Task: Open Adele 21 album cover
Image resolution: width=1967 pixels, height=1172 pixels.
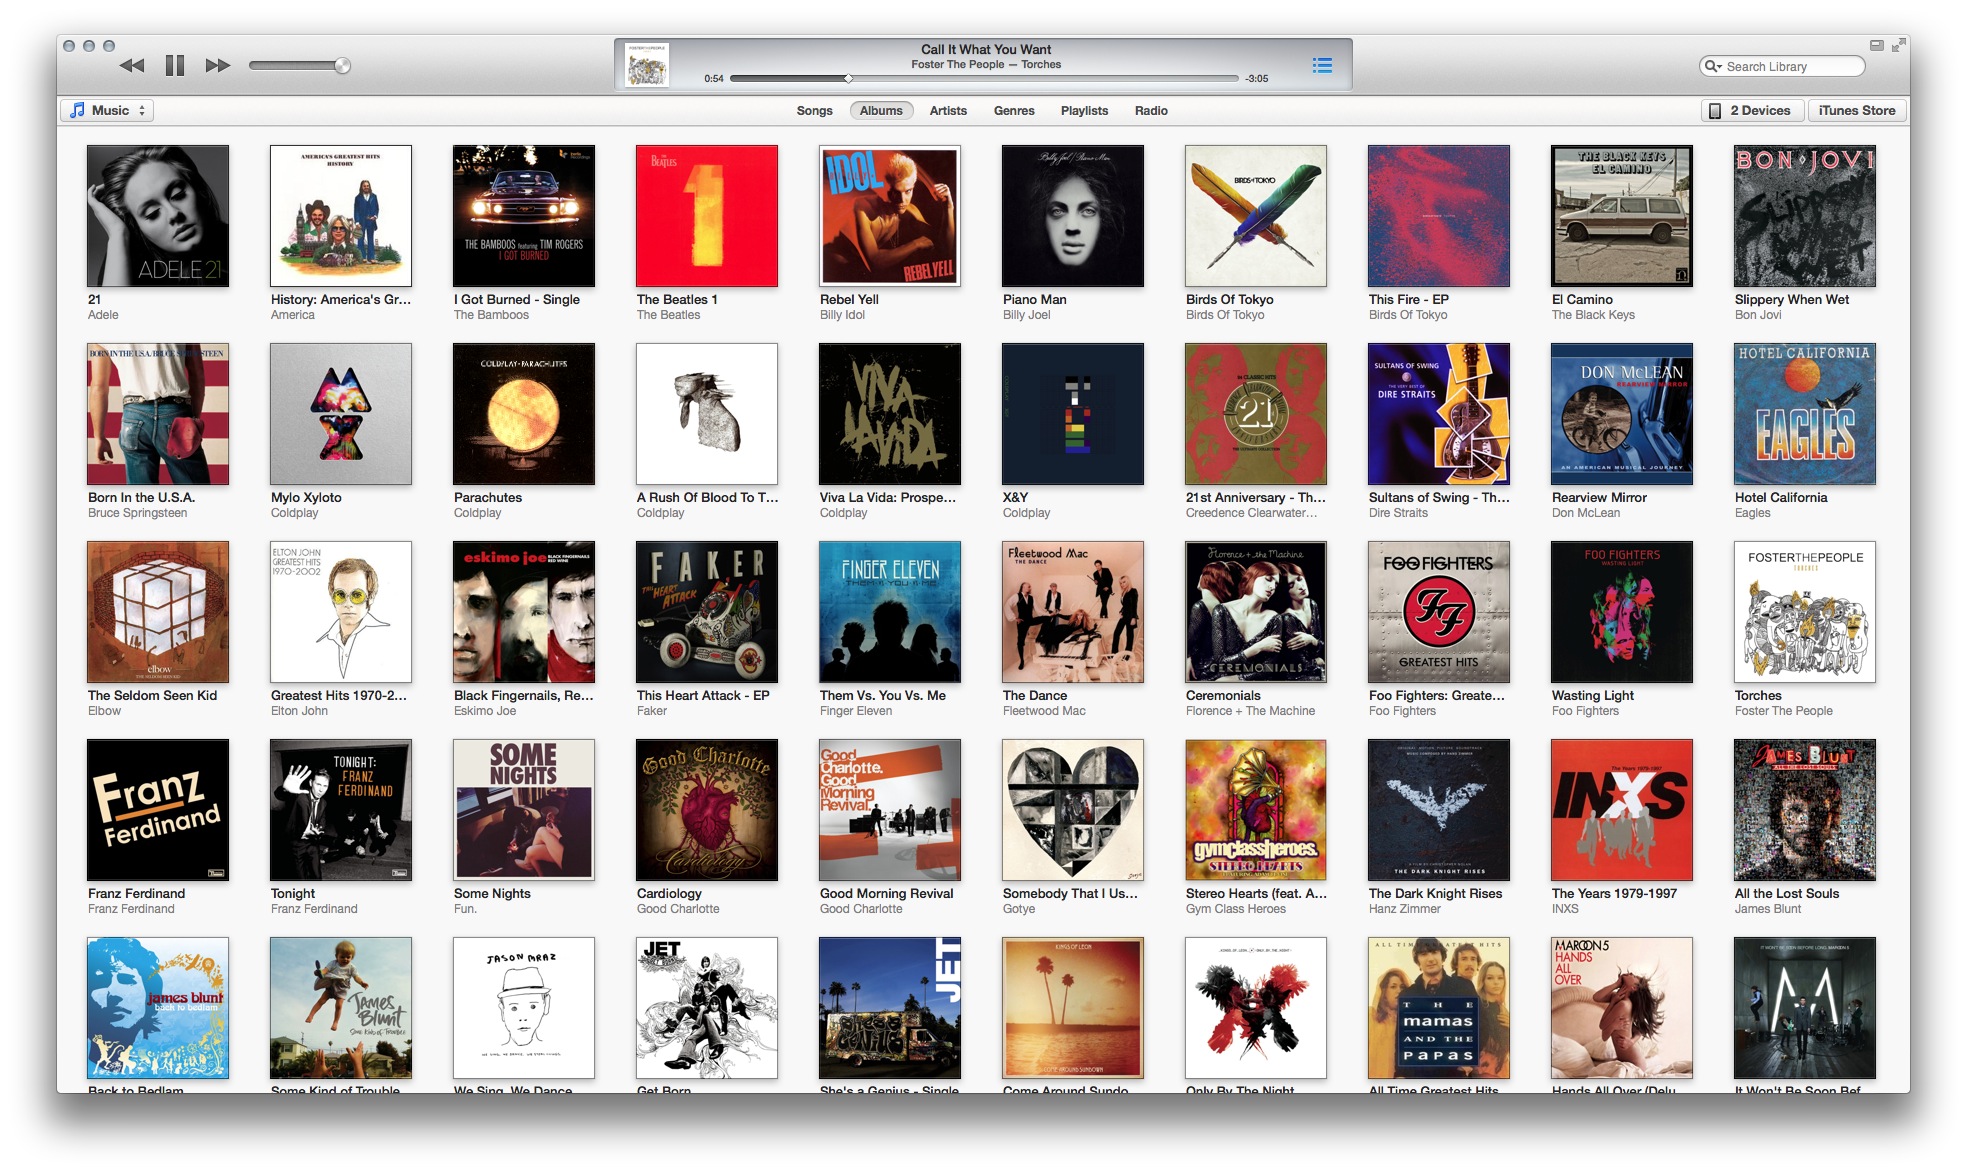Action: click(158, 216)
